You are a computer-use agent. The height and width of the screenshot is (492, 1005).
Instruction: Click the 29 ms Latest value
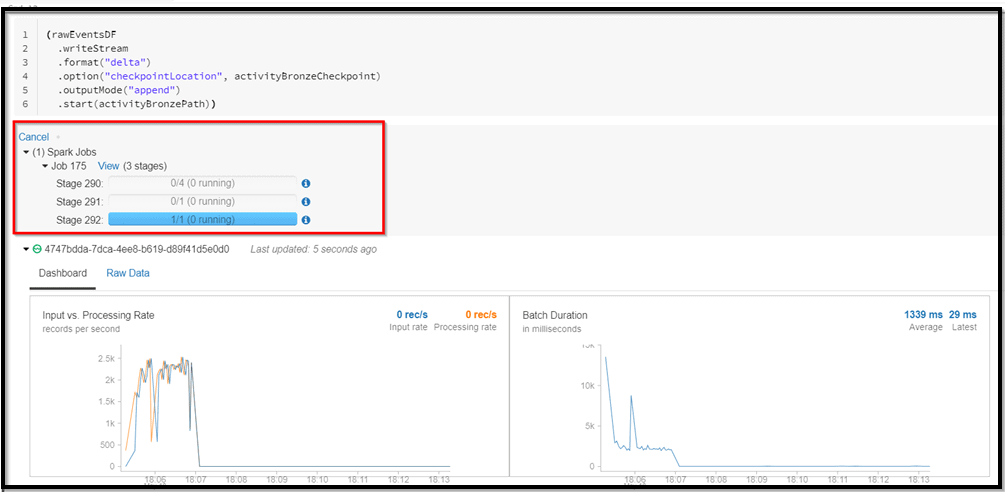[x=963, y=315]
